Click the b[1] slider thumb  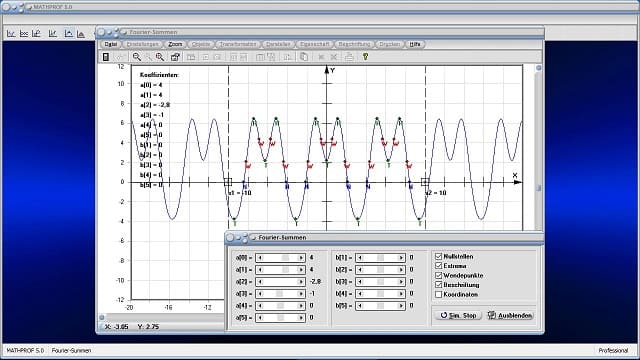coord(380,258)
